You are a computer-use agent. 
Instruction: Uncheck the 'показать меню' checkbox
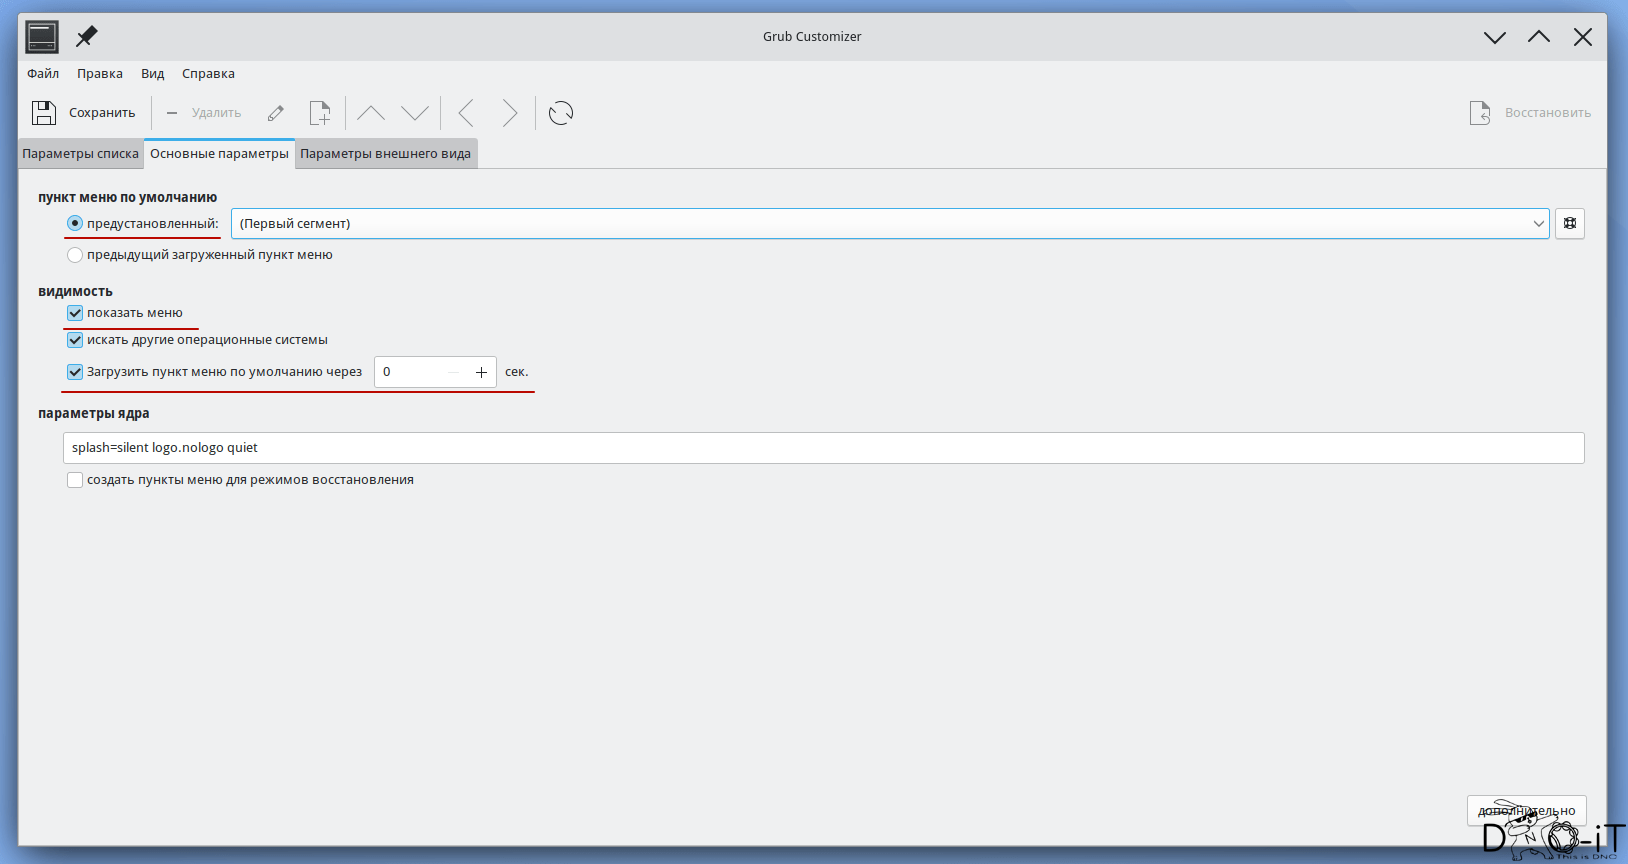coord(75,313)
